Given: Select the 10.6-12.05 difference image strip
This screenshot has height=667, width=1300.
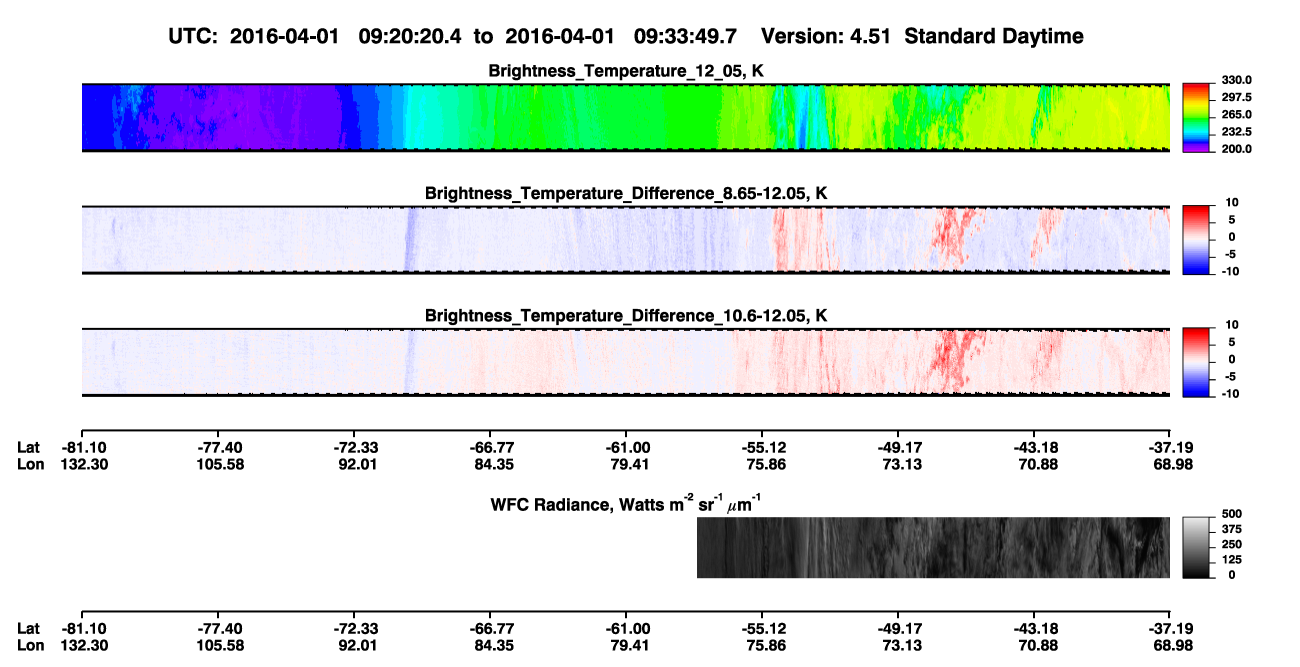Looking at the screenshot, I should (x=625, y=361).
